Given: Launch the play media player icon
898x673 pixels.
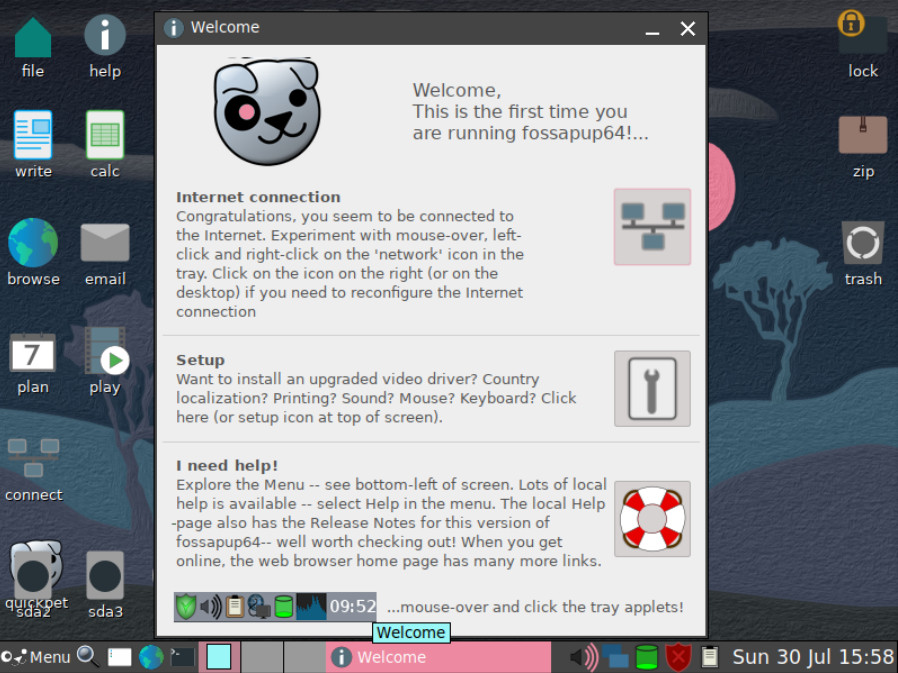Looking at the screenshot, I should (x=106, y=351).
